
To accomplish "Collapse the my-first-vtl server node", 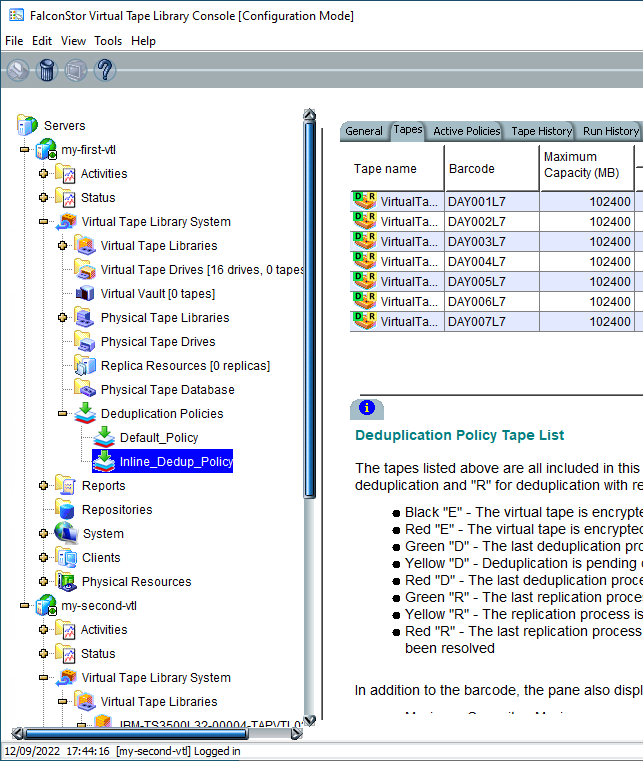I will click(24, 149).
